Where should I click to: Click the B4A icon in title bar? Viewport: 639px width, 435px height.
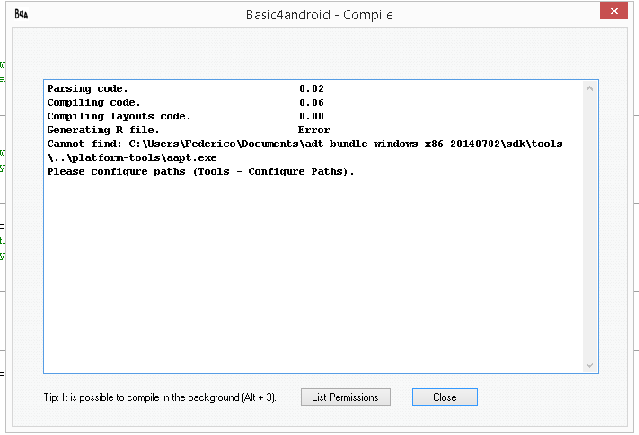[x=21, y=14]
